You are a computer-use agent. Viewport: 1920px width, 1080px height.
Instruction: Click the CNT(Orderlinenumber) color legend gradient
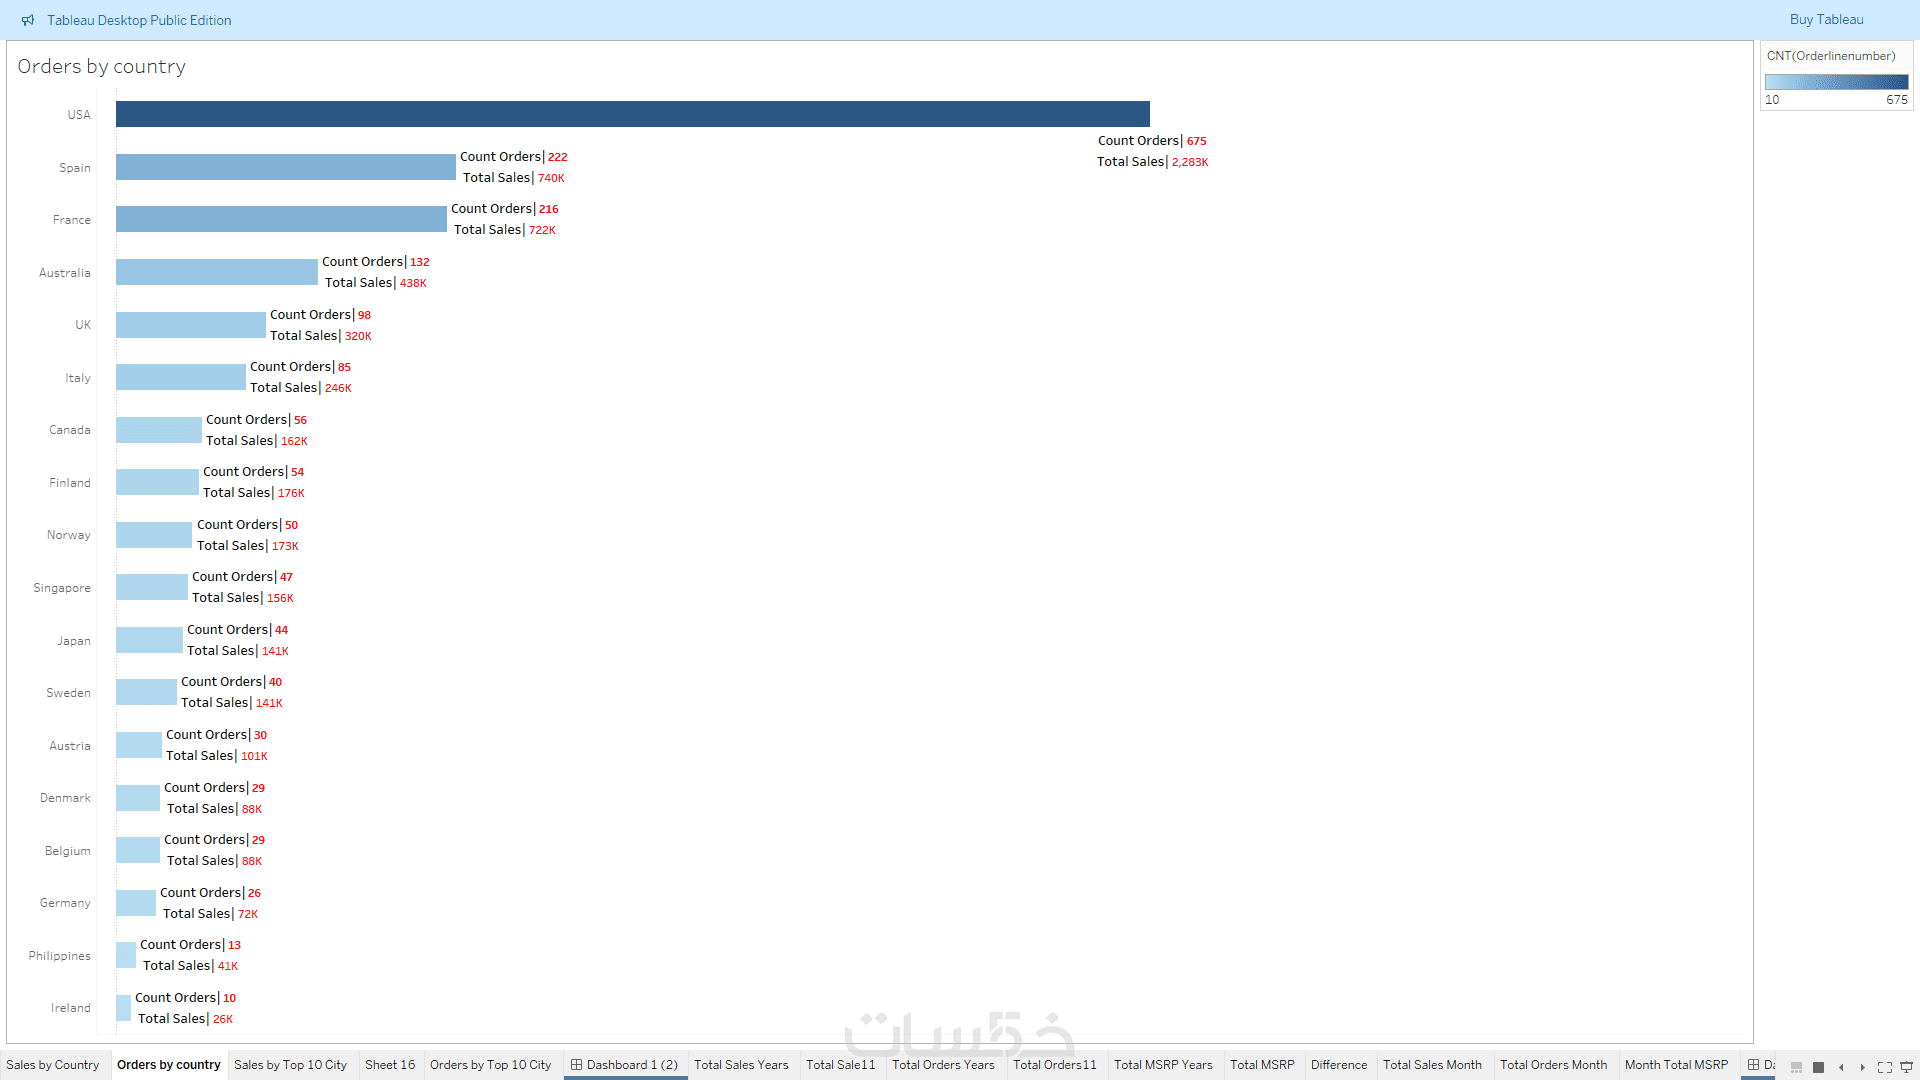pos(1836,82)
